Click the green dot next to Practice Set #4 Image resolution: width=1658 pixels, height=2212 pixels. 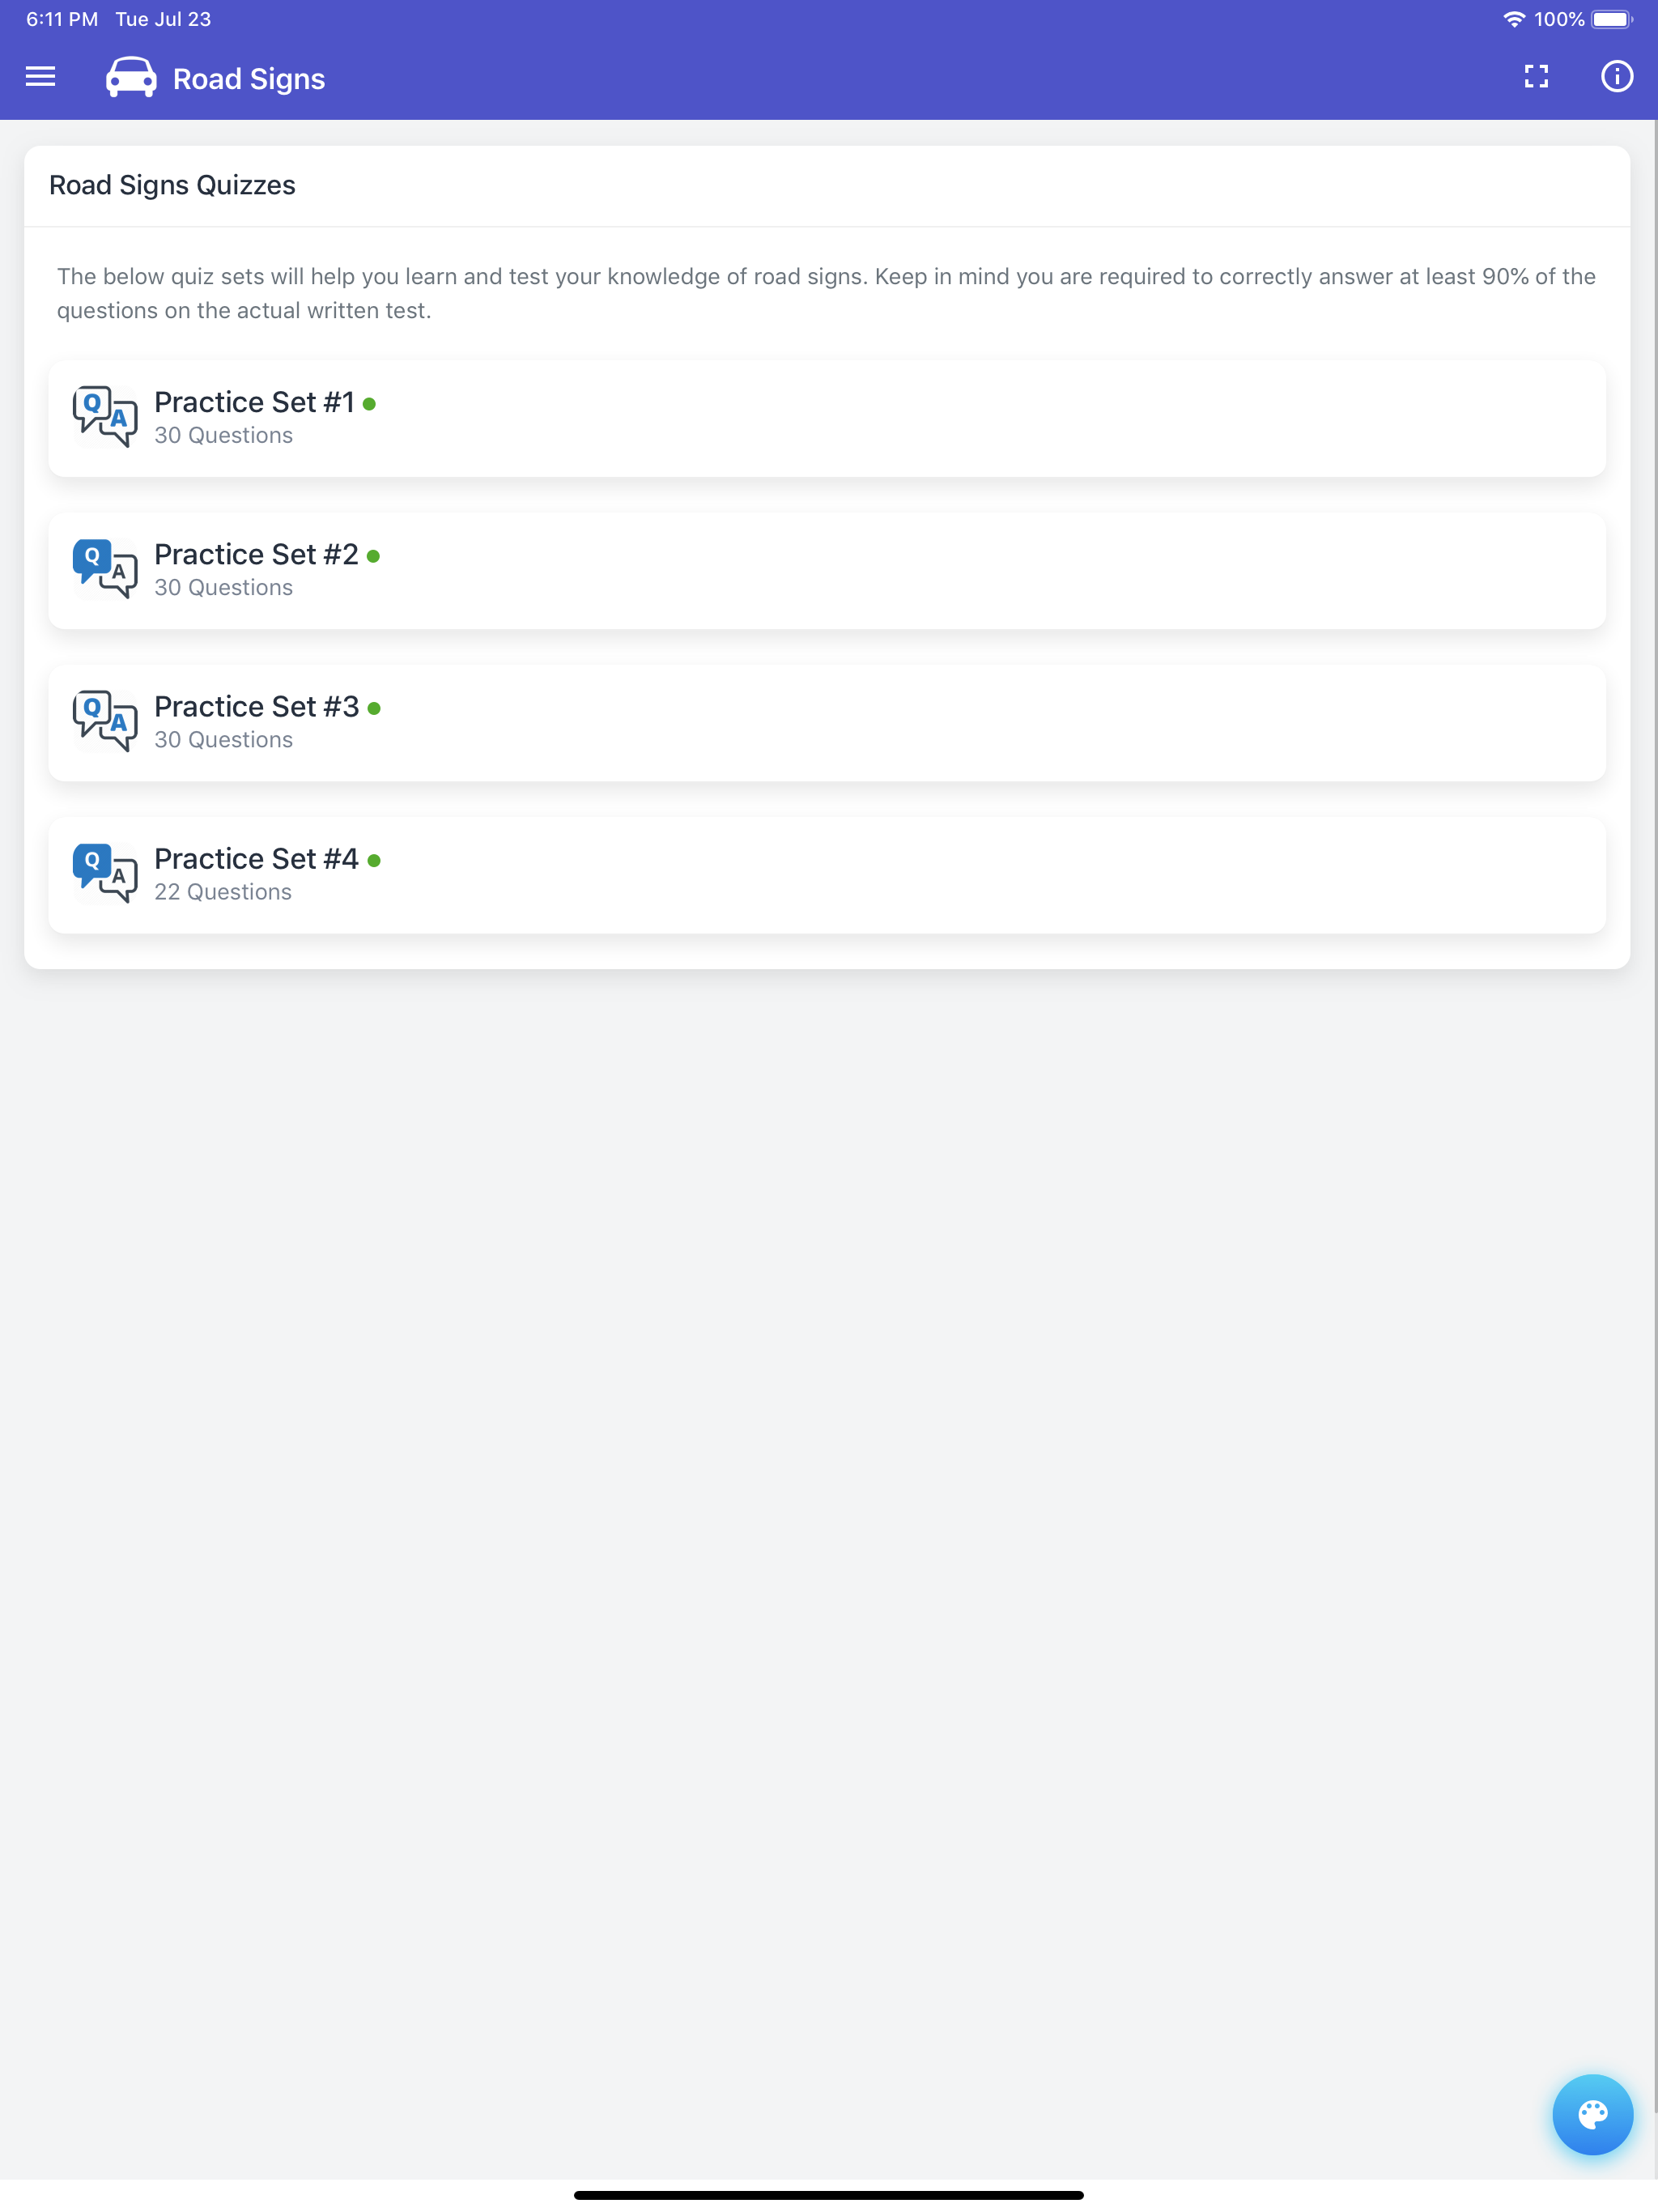click(374, 859)
